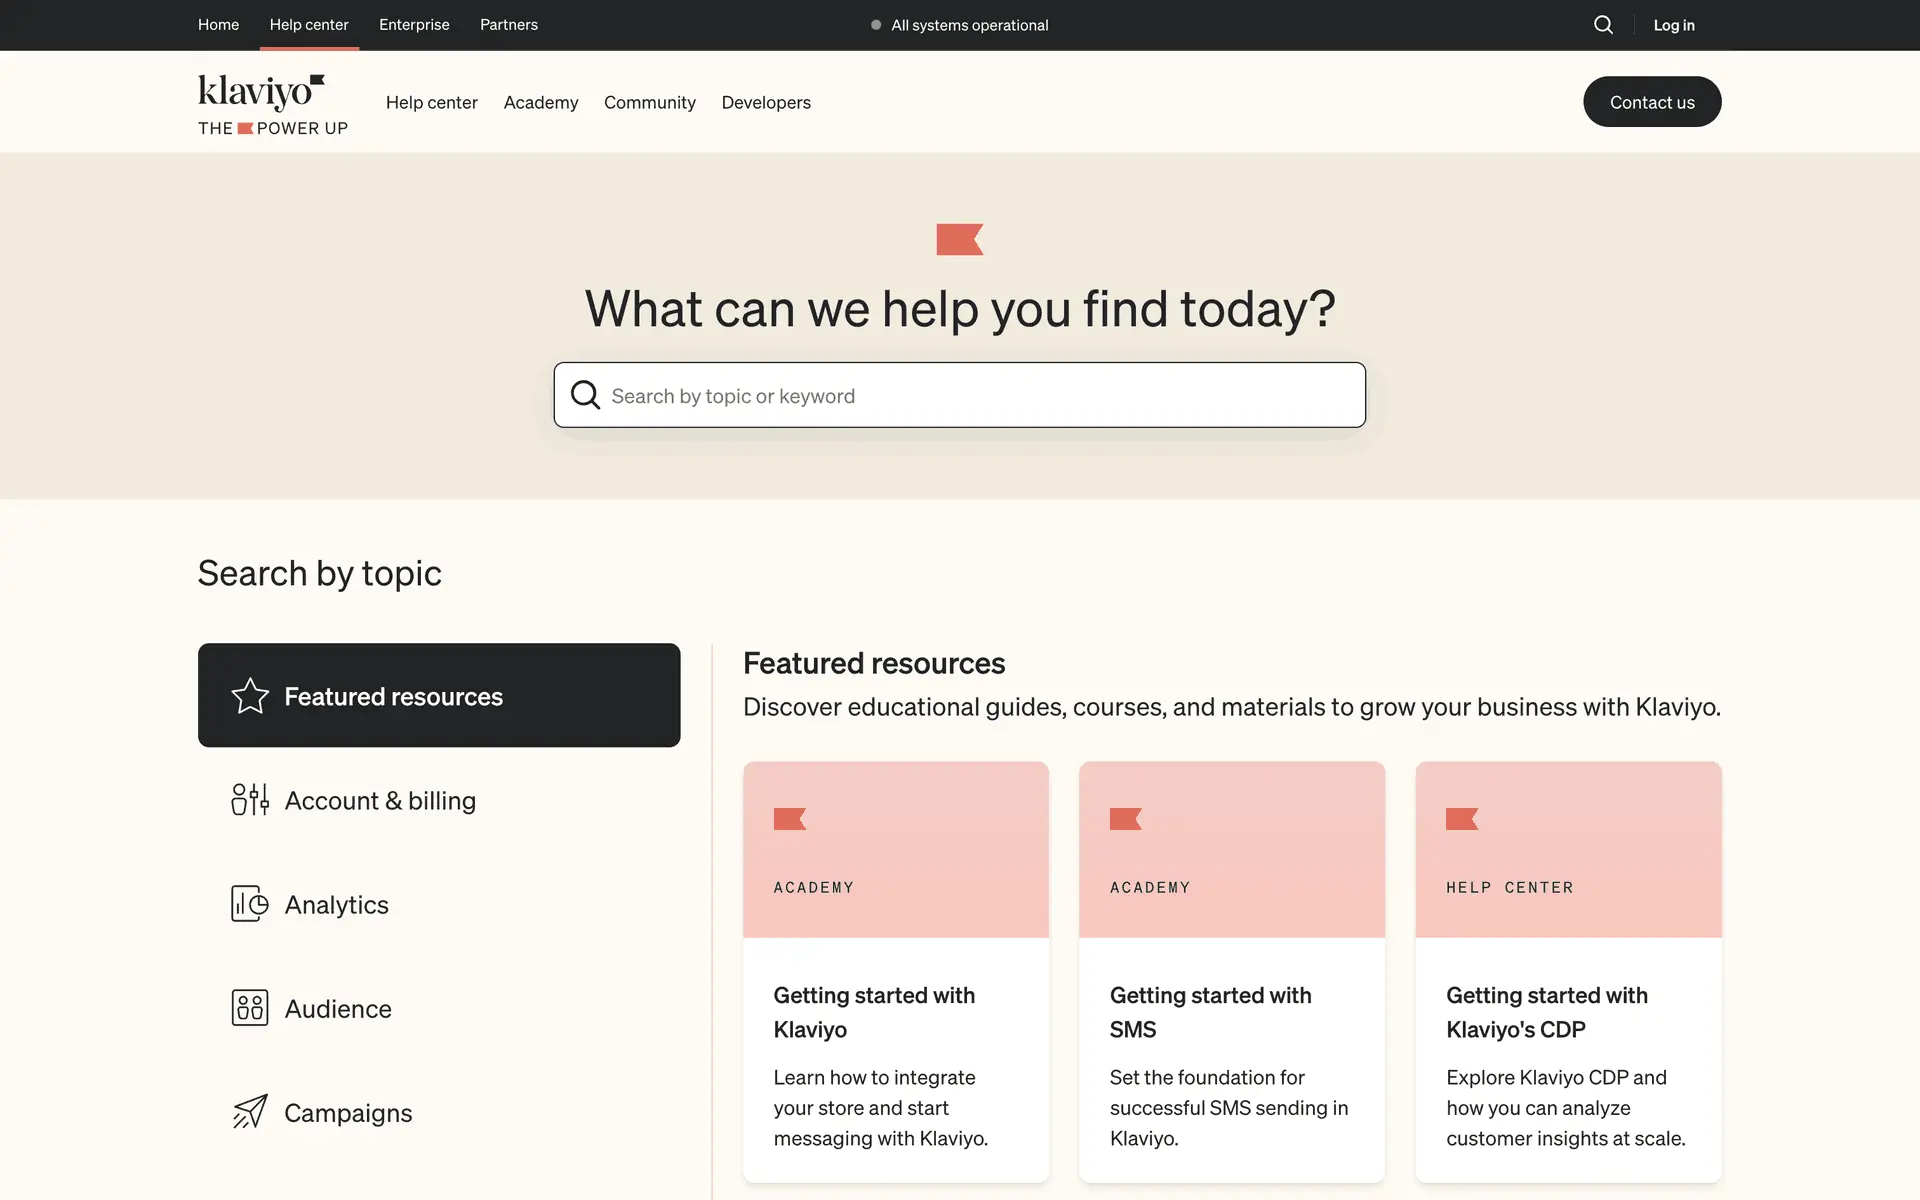Click the Account & billing sliders icon
The image size is (1920, 1200).
(x=250, y=800)
